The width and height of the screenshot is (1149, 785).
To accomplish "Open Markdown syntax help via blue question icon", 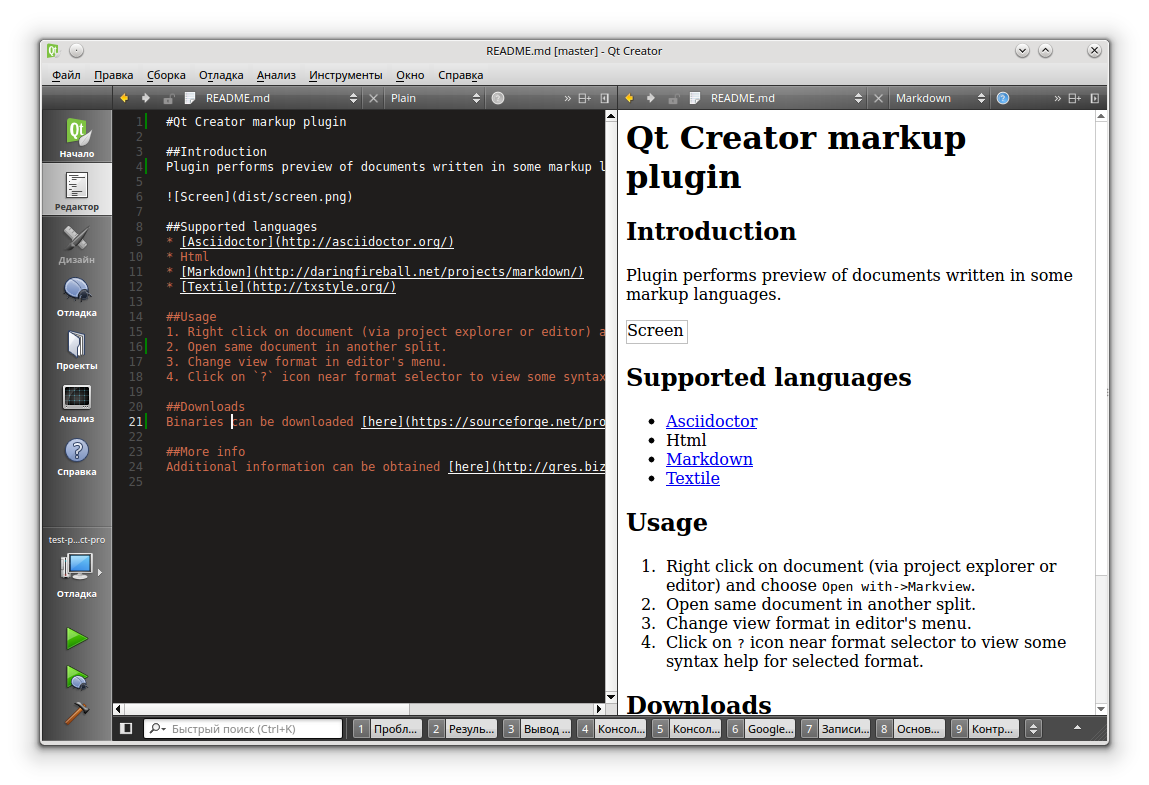I will coord(1002,98).
